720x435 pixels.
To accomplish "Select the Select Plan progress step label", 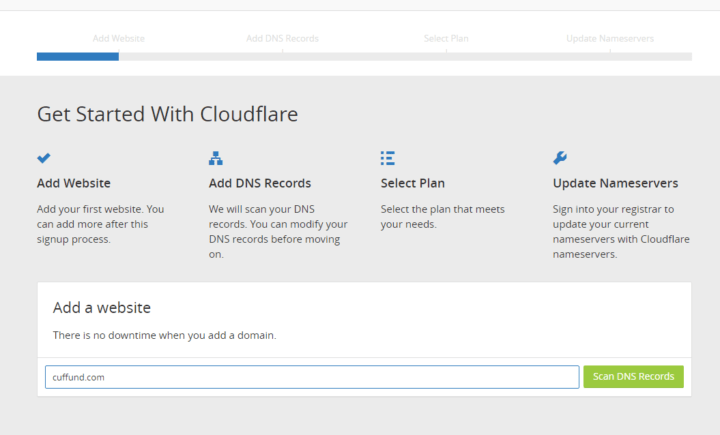I will [446, 39].
